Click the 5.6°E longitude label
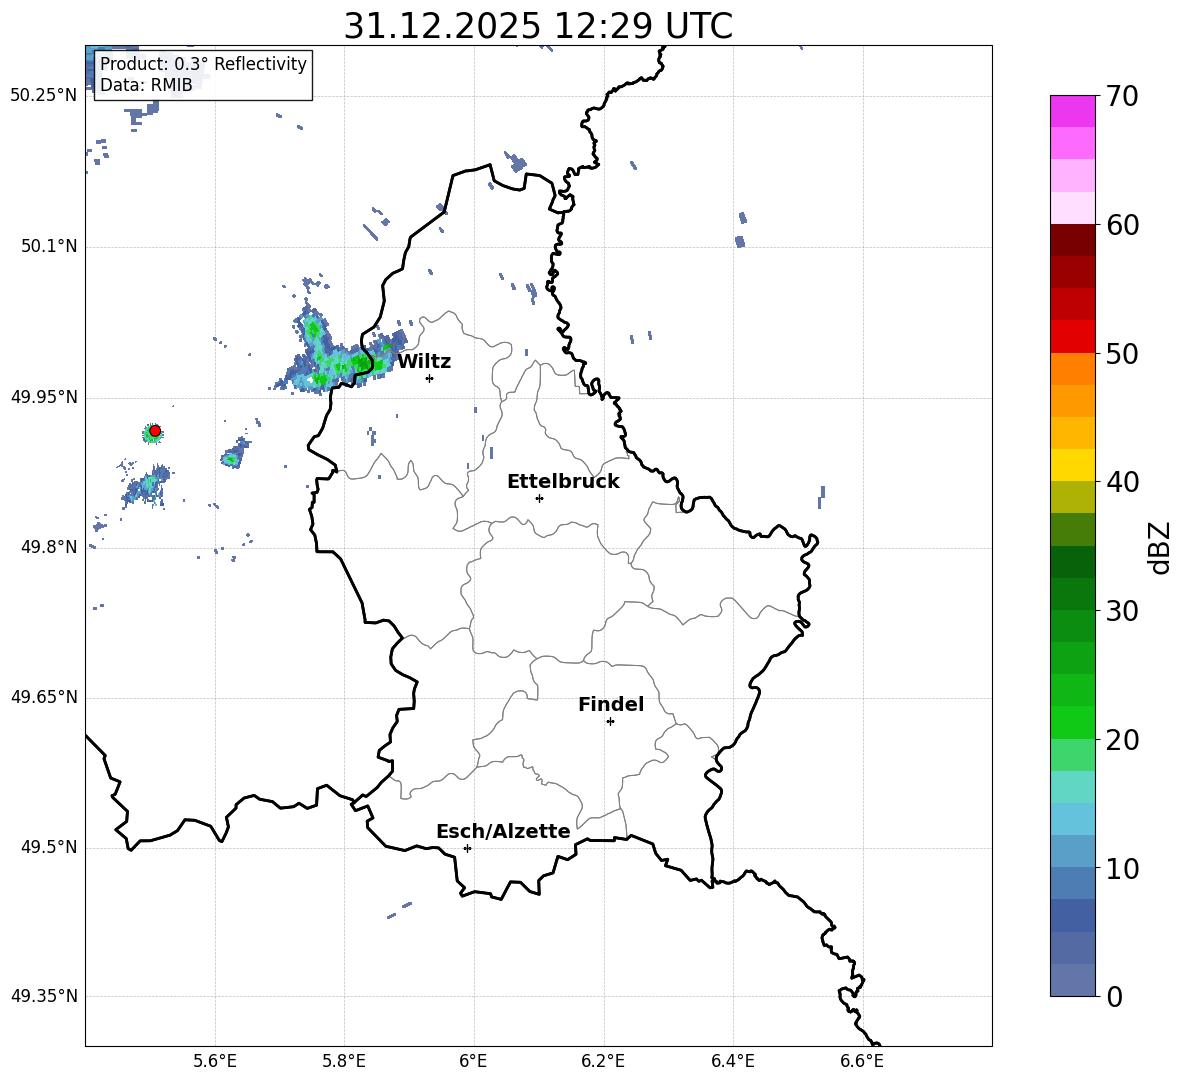The height and width of the screenshot is (1081, 1184). pyautogui.click(x=215, y=1061)
